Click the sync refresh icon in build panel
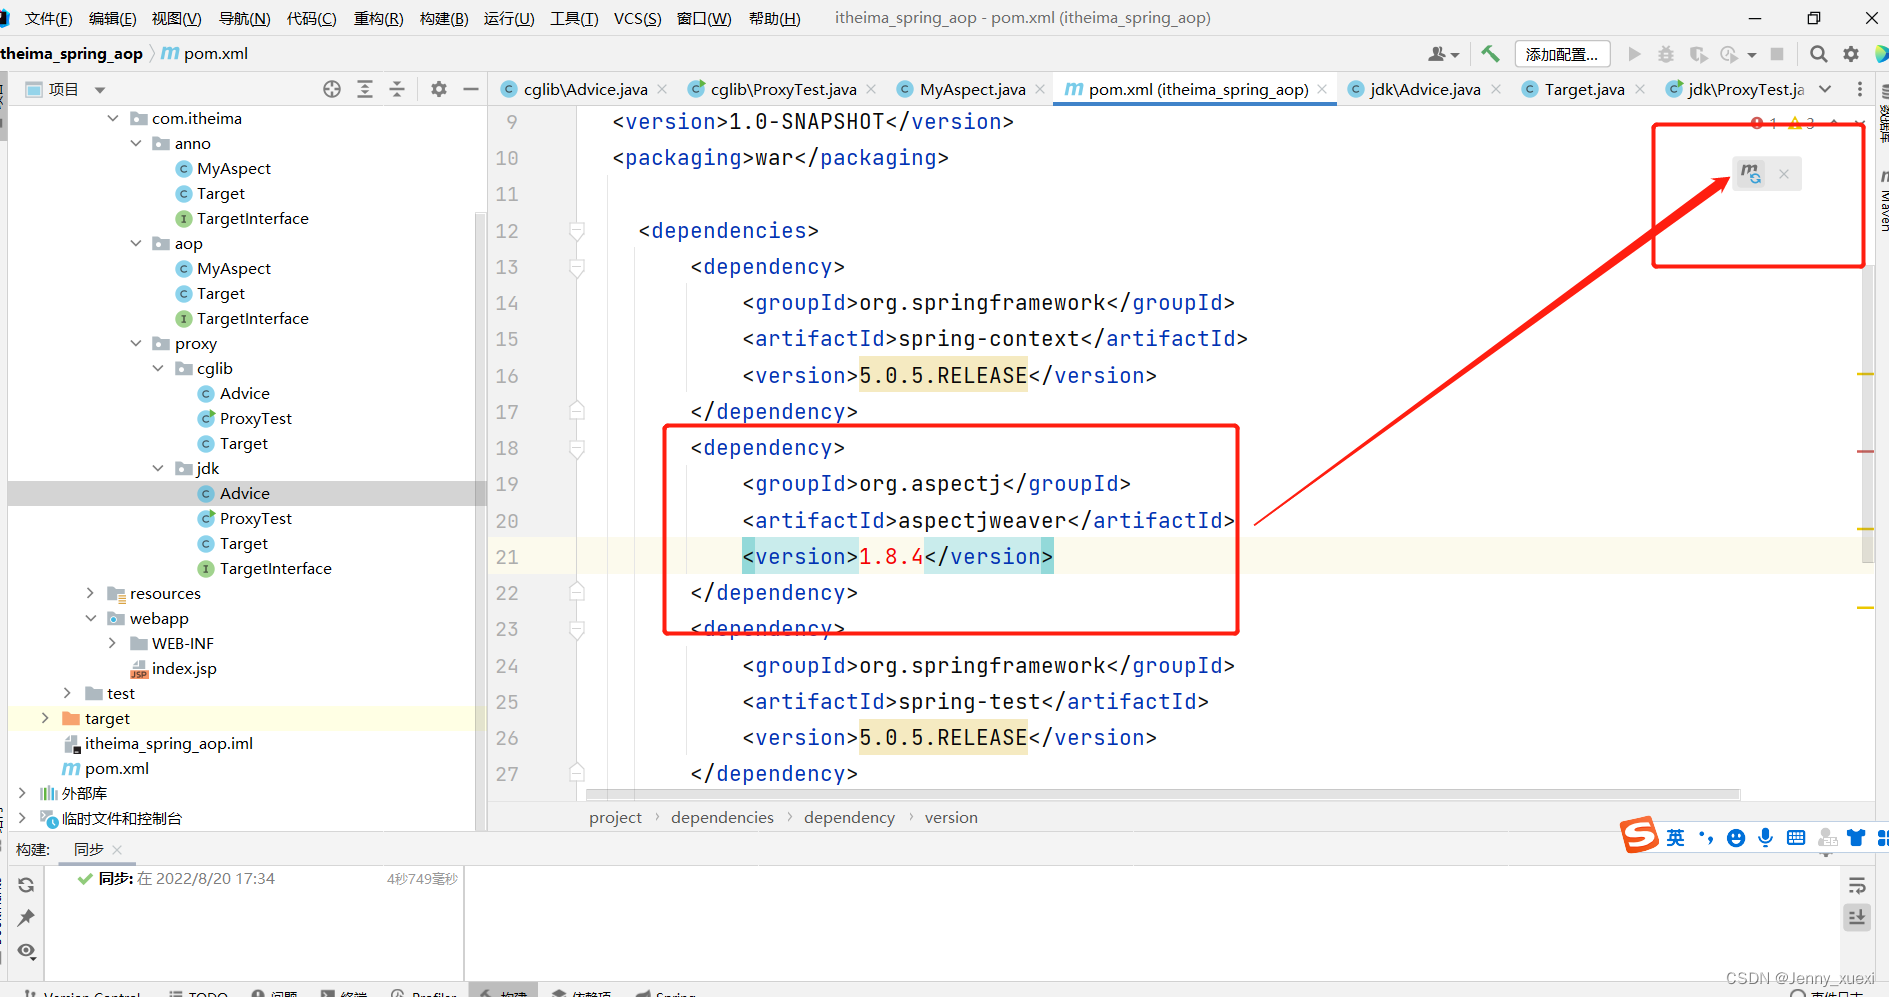The height and width of the screenshot is (997, 1889). [x=26, y=885]
